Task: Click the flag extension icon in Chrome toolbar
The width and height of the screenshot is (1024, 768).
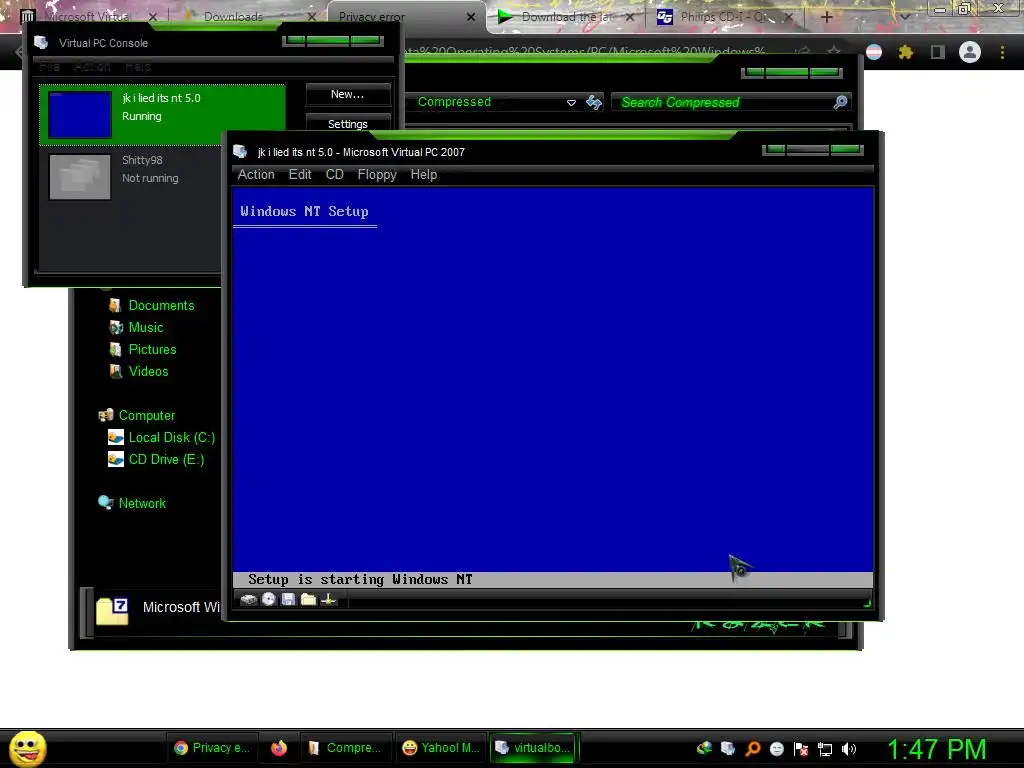Action: (x=874, y=52)
